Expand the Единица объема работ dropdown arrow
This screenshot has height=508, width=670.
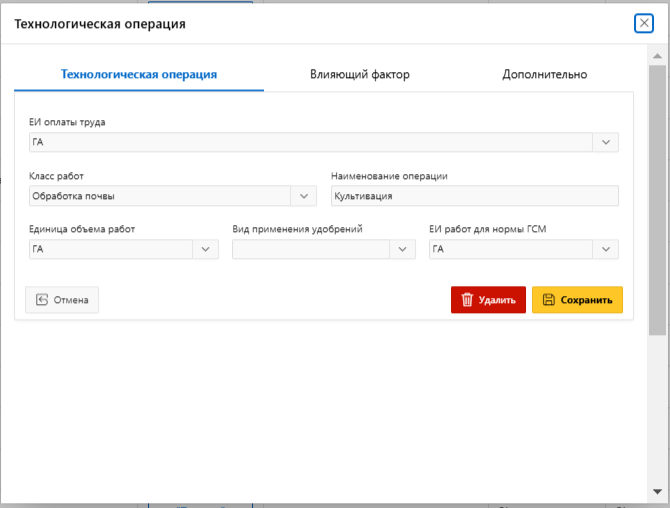[x=205, y=249]
